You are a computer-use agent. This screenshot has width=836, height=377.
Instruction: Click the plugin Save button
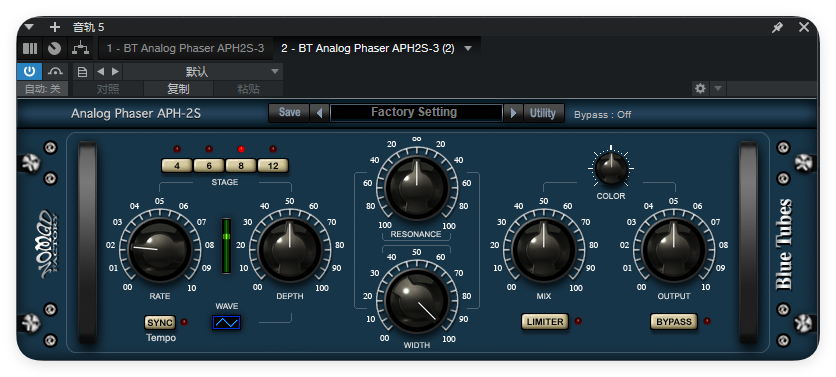289,113
